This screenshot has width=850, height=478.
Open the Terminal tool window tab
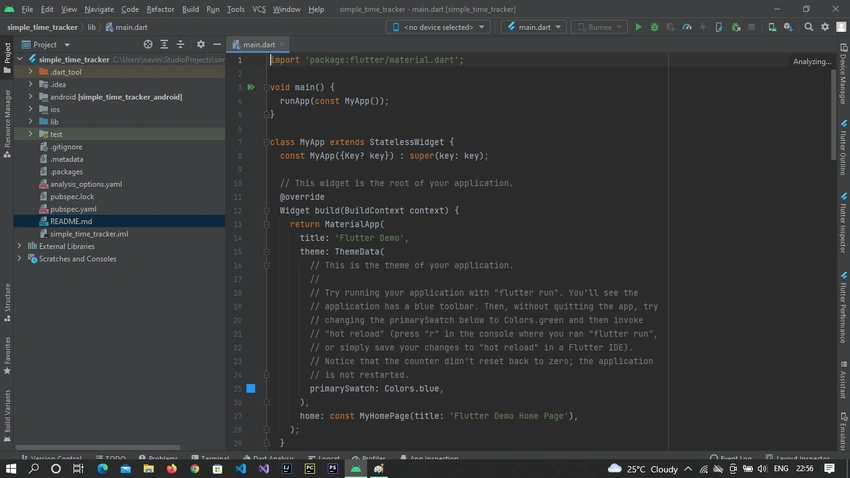click(211, 458)
